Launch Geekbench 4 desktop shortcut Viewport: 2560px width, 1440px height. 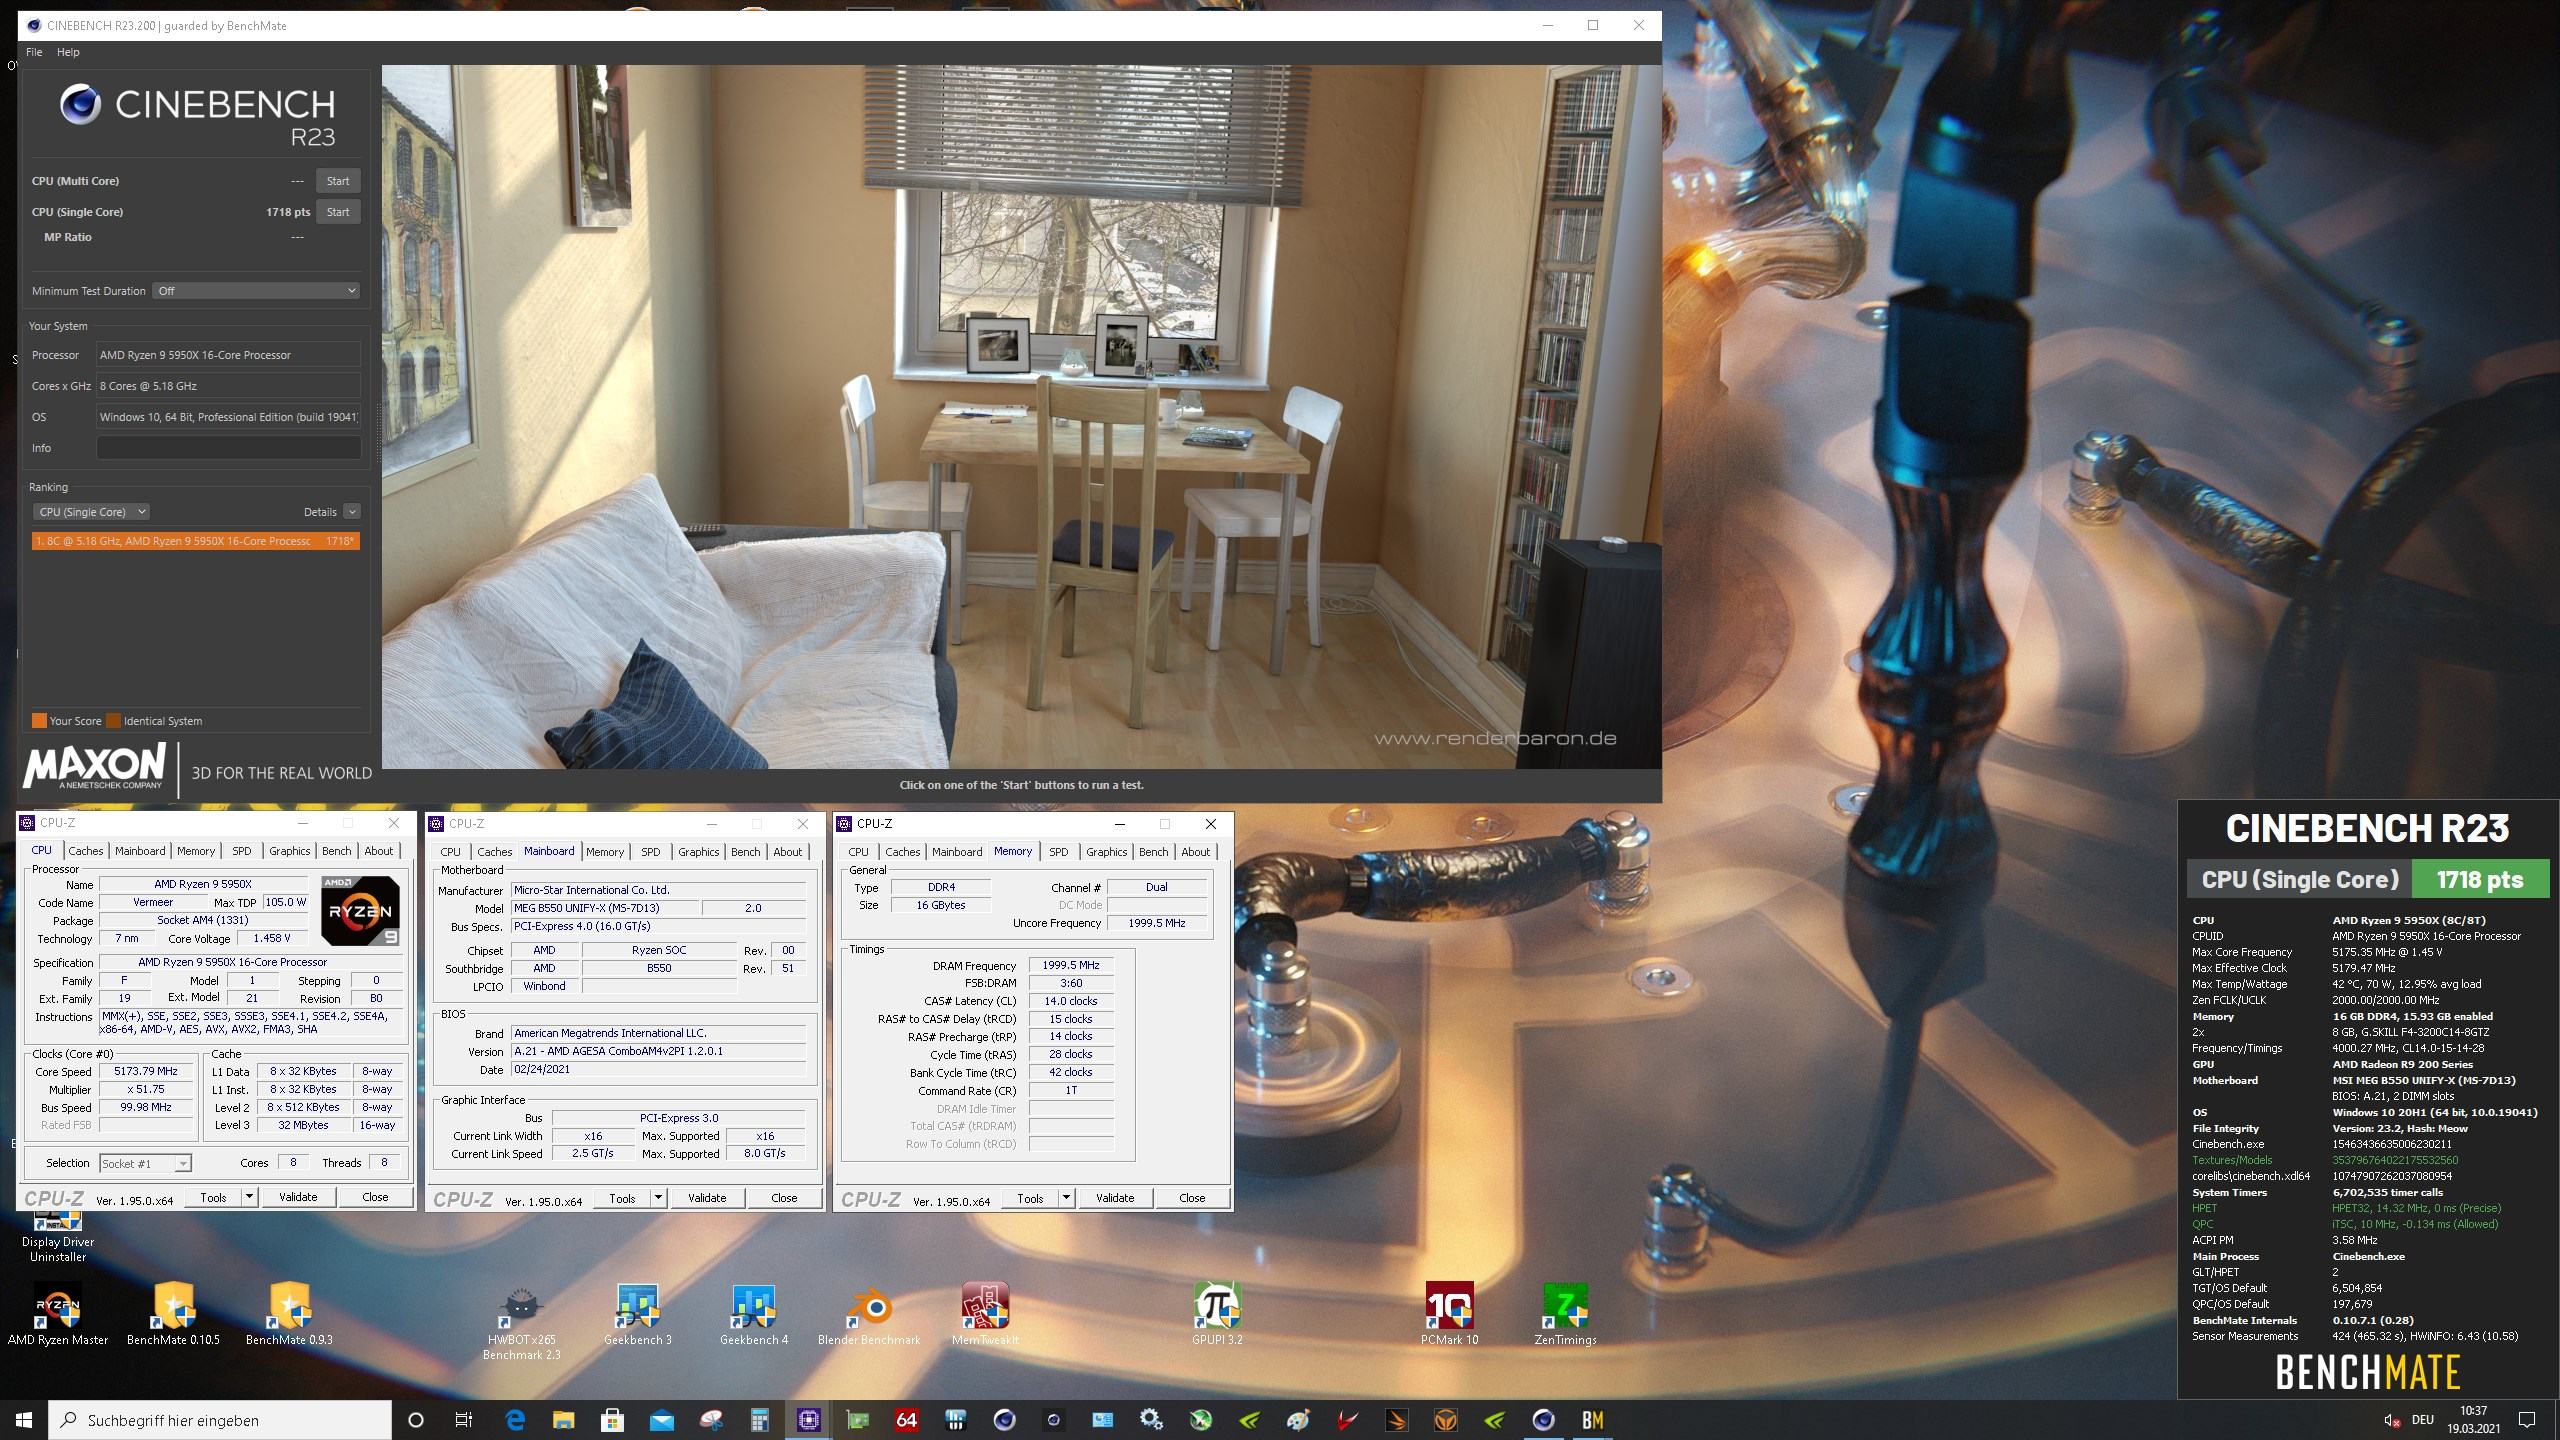tap(754, 1312)
